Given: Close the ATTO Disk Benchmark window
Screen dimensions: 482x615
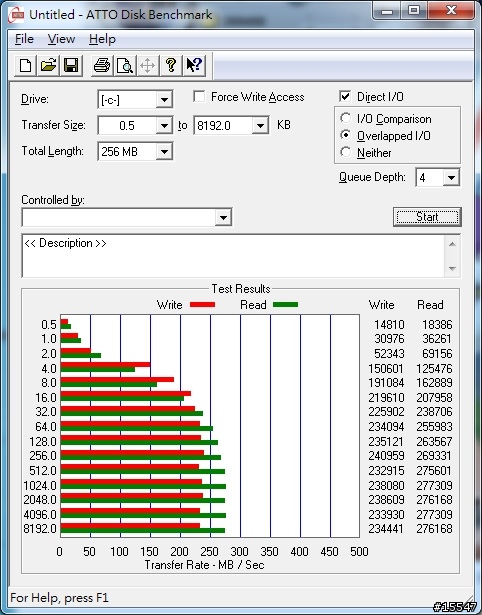Looking at the screenshot, I should (451, 11).
